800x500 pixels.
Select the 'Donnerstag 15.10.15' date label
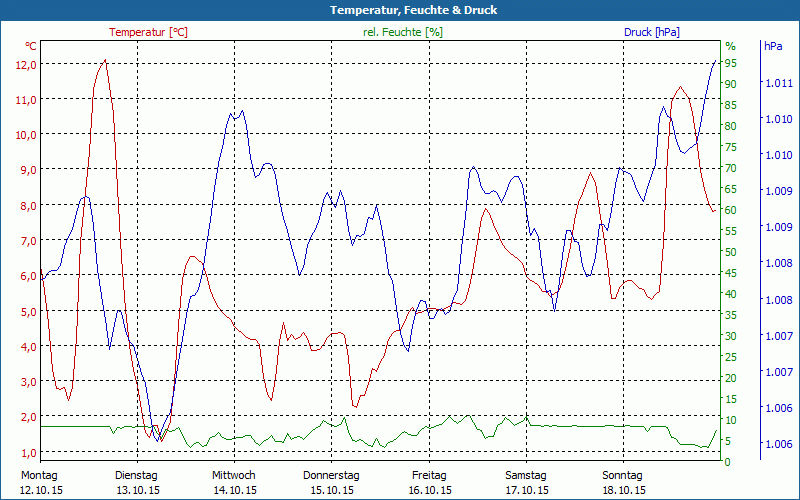331,482
